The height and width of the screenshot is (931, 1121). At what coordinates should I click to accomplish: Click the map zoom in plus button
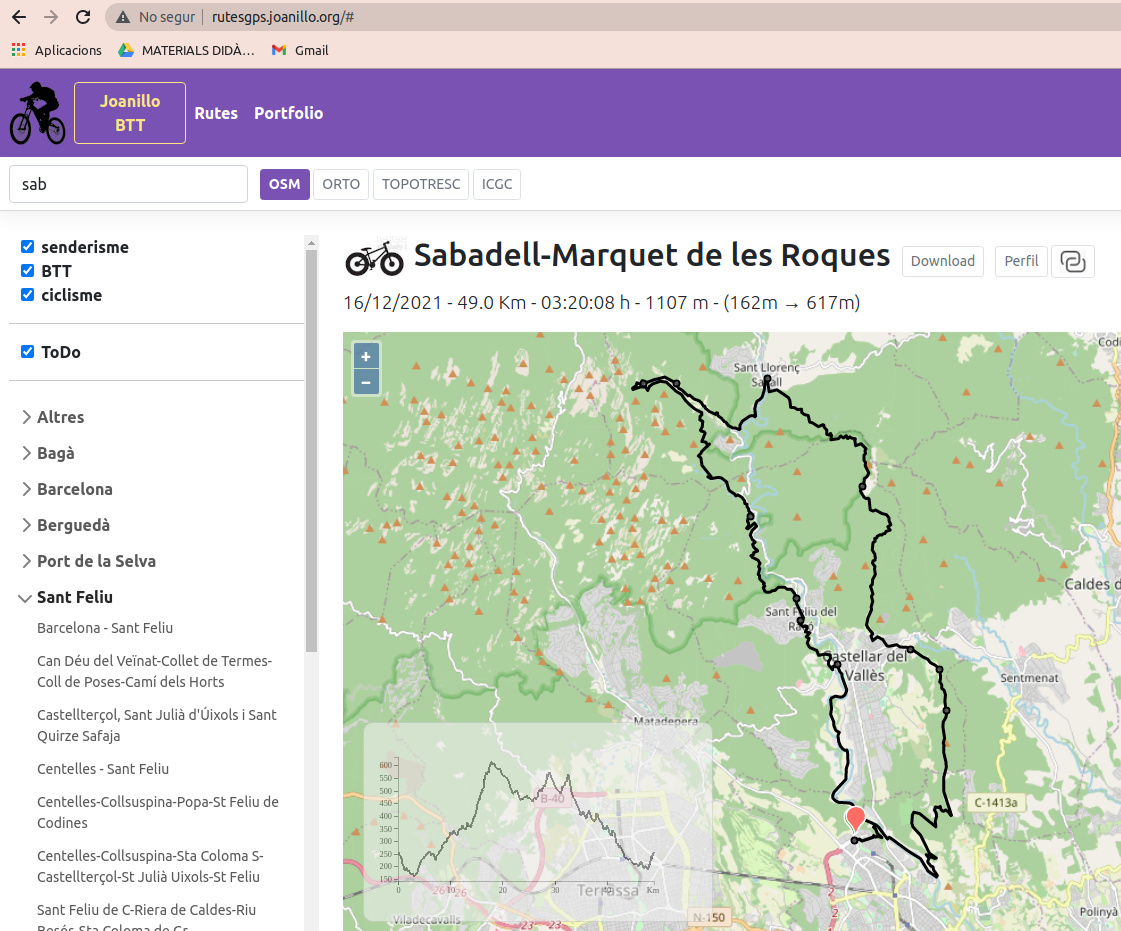click(366, 357)
